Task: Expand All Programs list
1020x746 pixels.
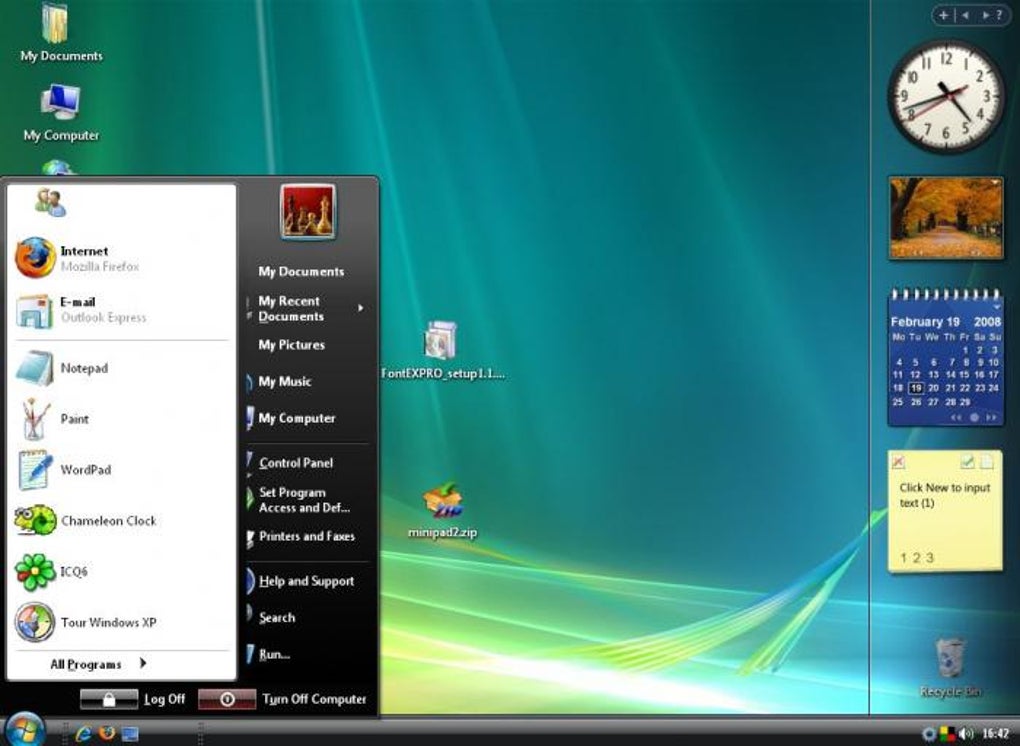Action: coord(98,664)
